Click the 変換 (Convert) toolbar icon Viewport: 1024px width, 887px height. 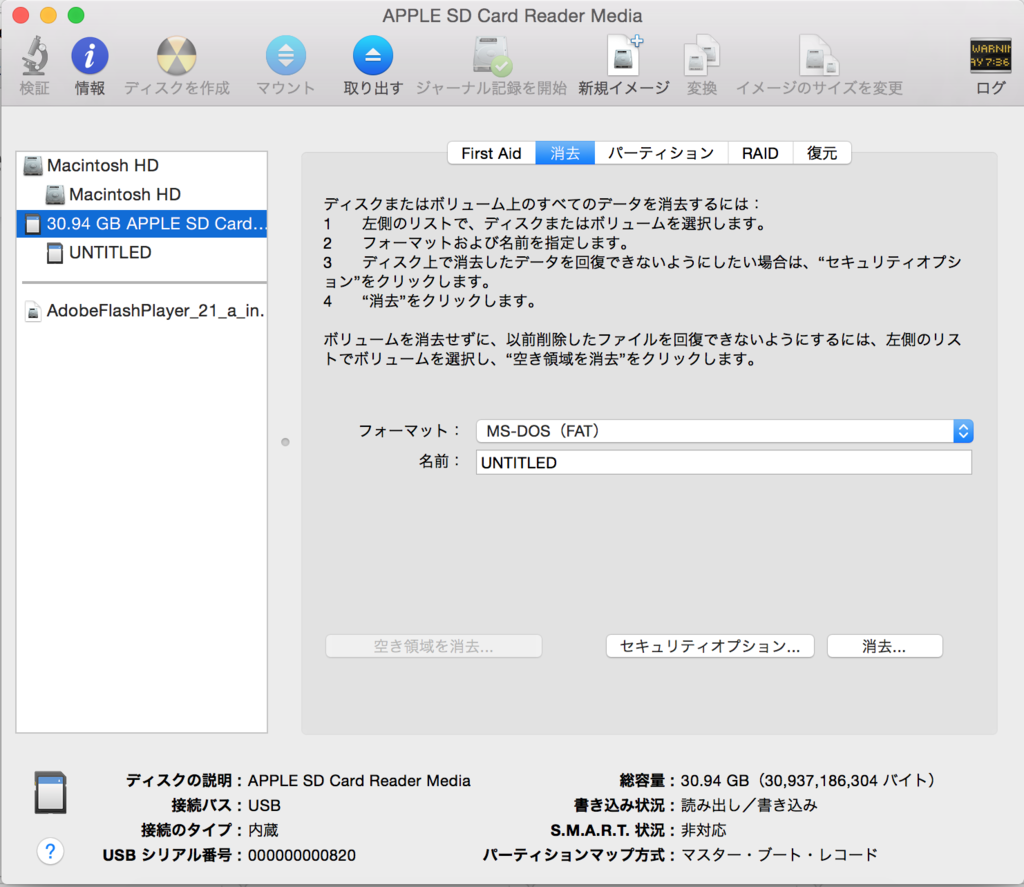click(701, 56)
